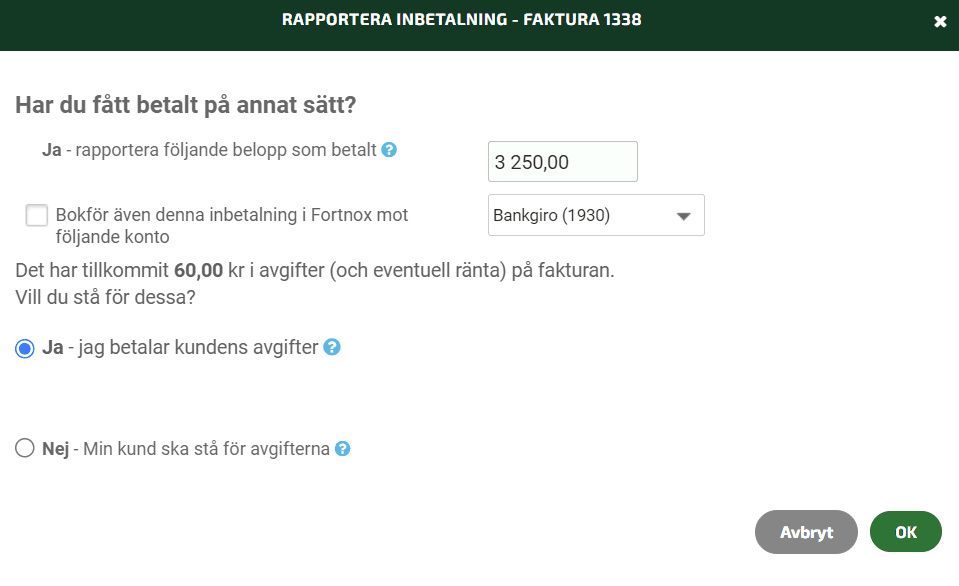
Task: Confirm the payment with the OK button
Action: [906, 532]
